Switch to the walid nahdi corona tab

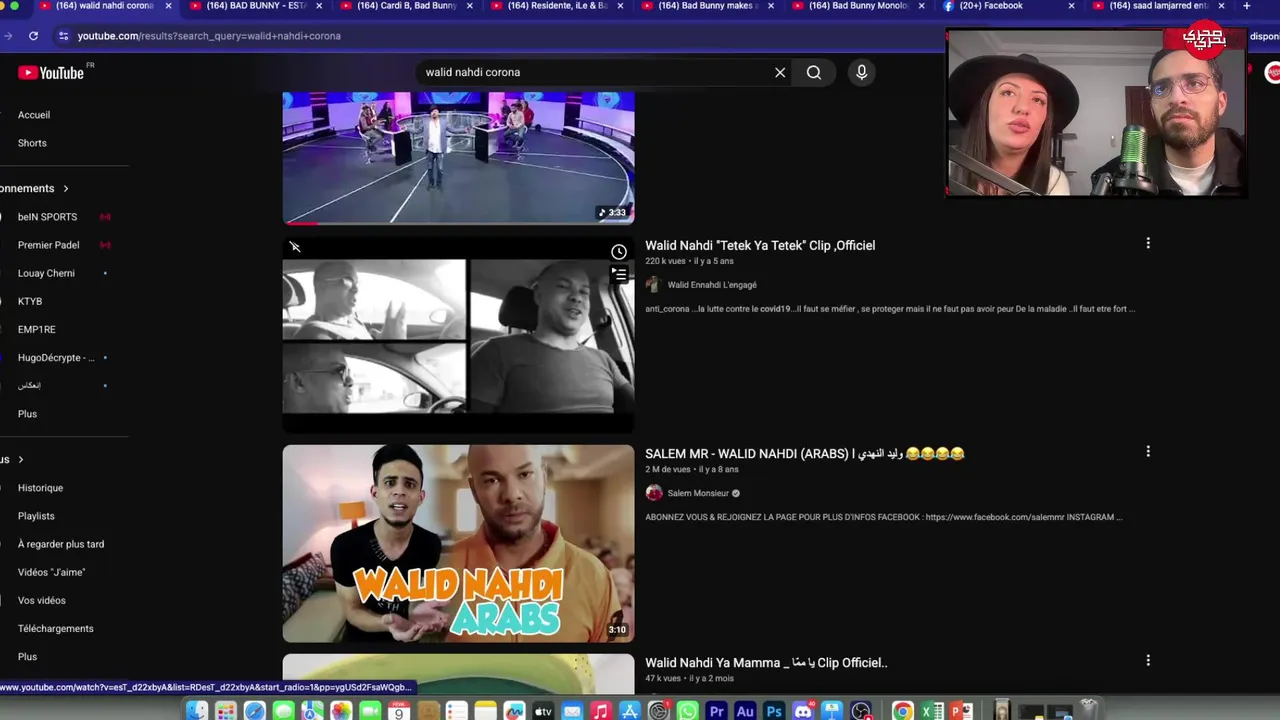click(x=104, y=6)
